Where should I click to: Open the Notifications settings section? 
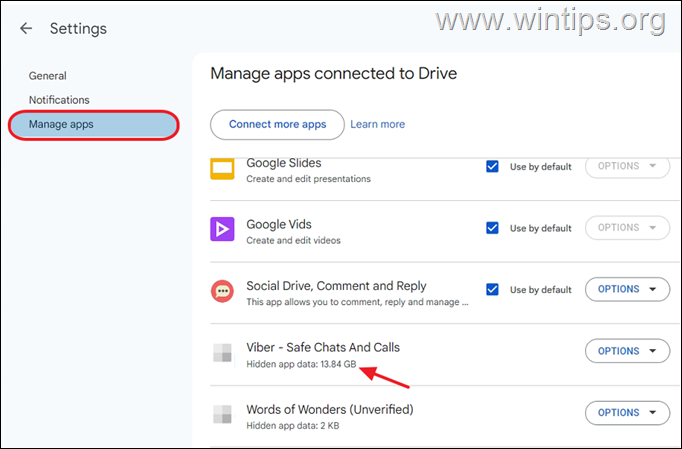tap(59, 100)
